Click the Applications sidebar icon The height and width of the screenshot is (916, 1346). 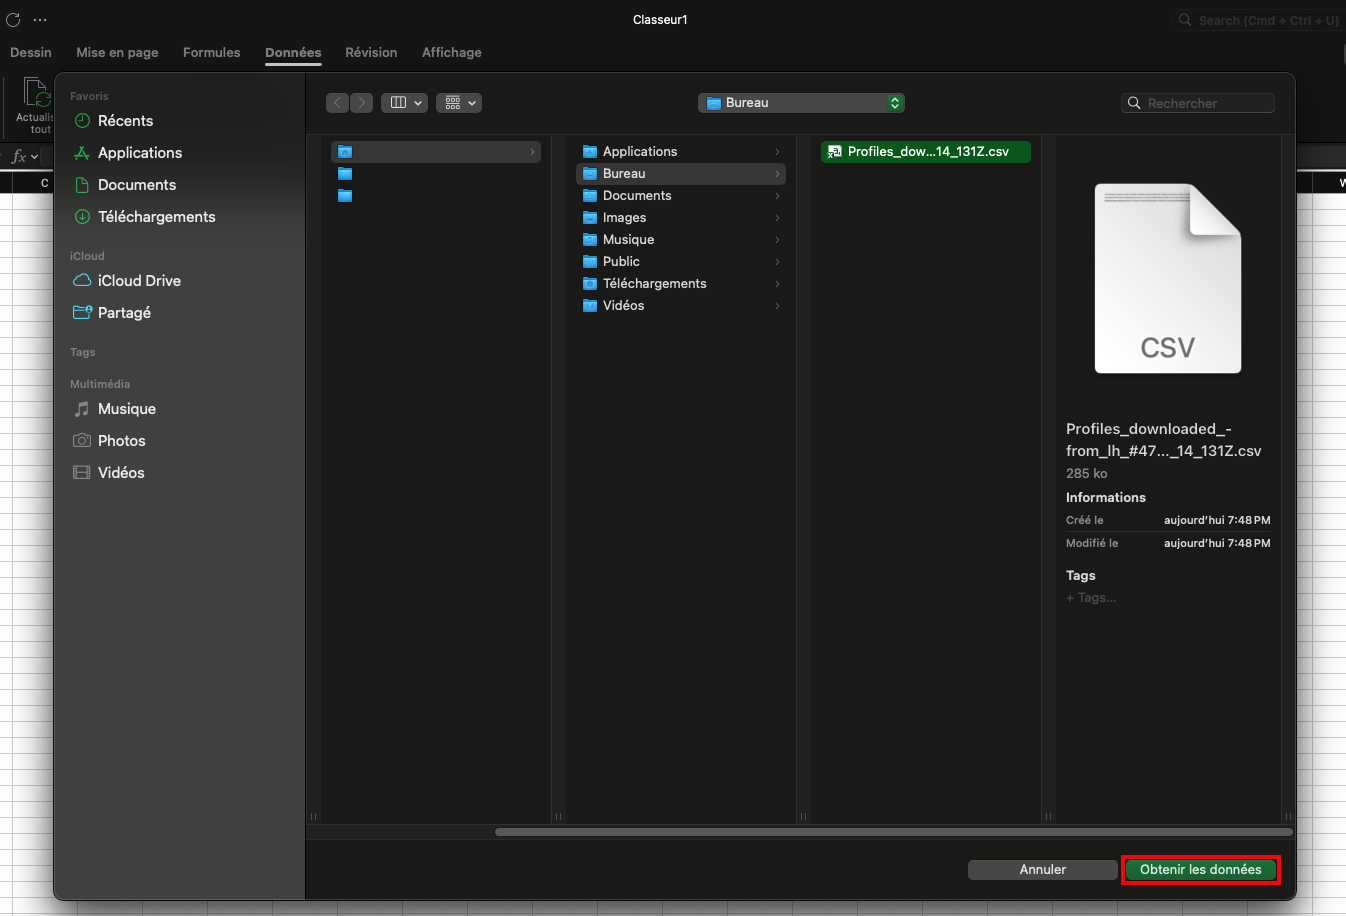tap(82, 153)
